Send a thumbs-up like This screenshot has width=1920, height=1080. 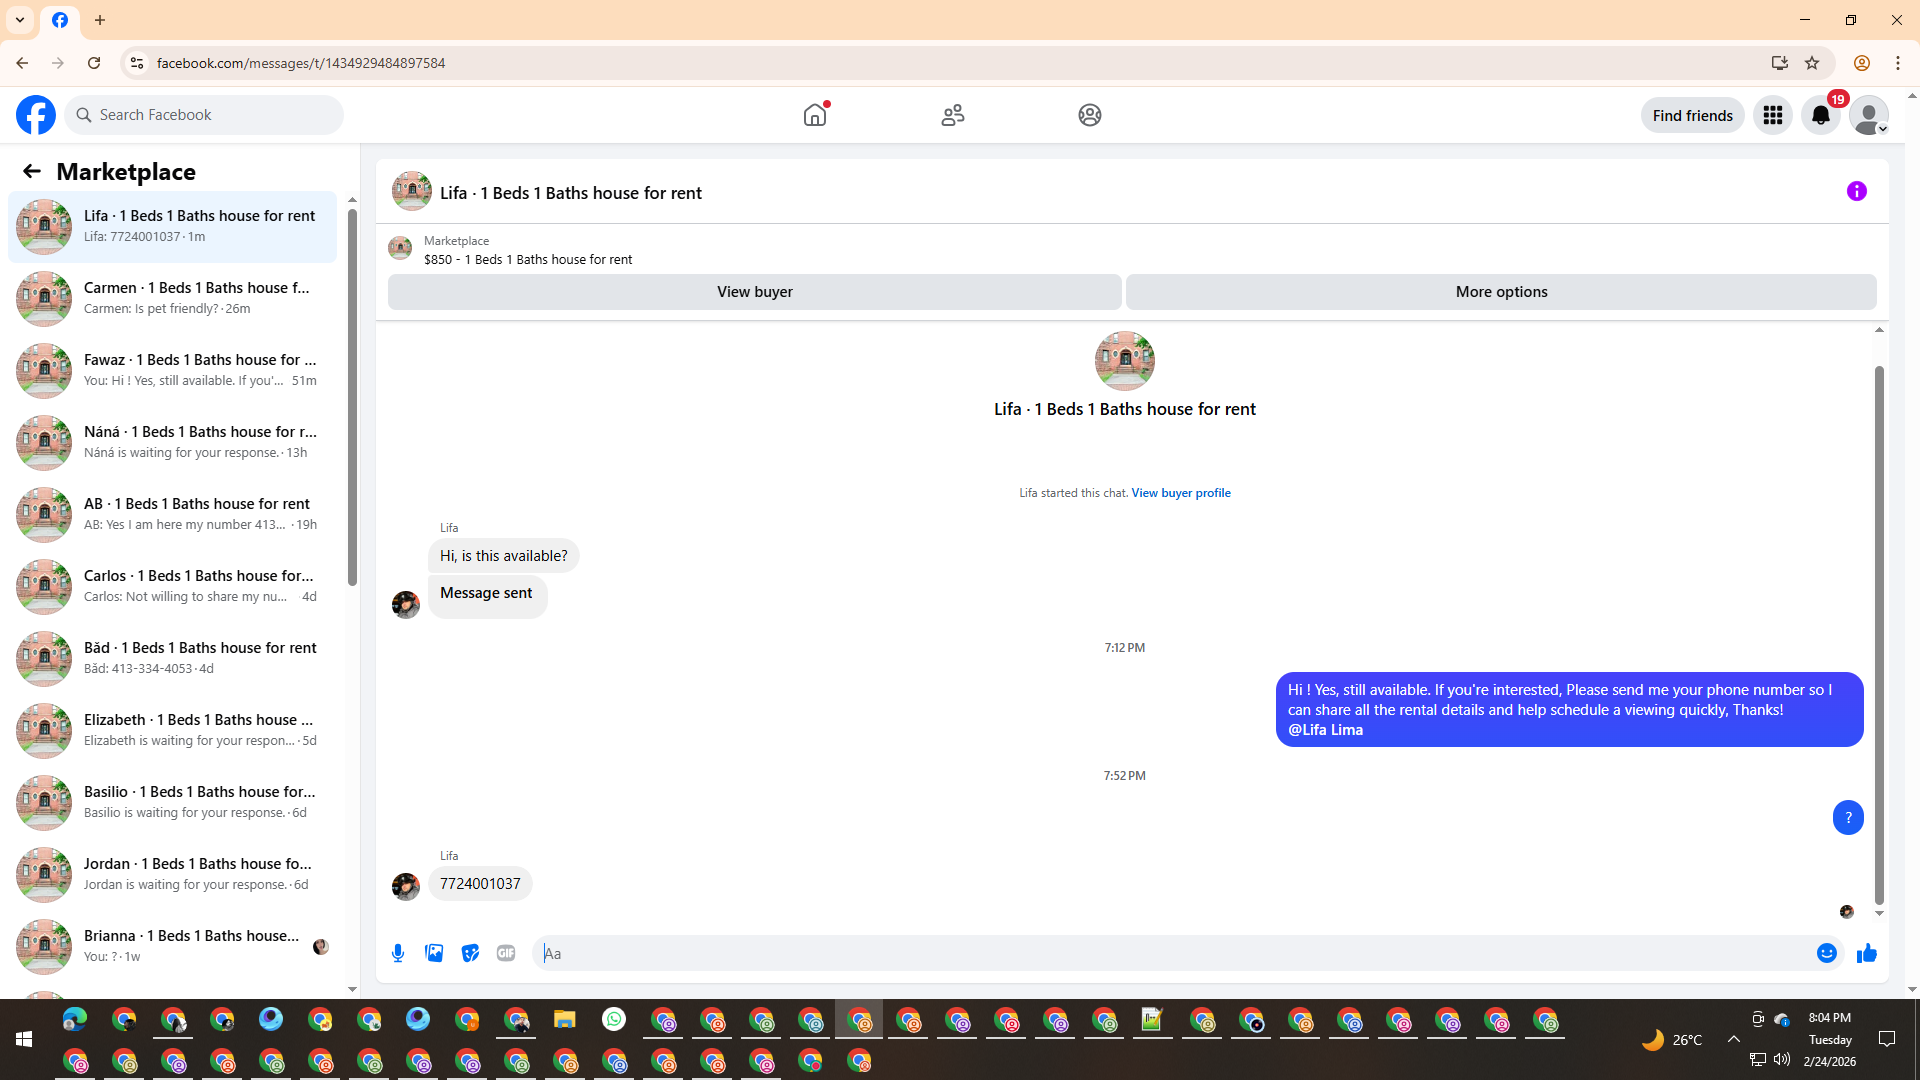pos(1866,953)
